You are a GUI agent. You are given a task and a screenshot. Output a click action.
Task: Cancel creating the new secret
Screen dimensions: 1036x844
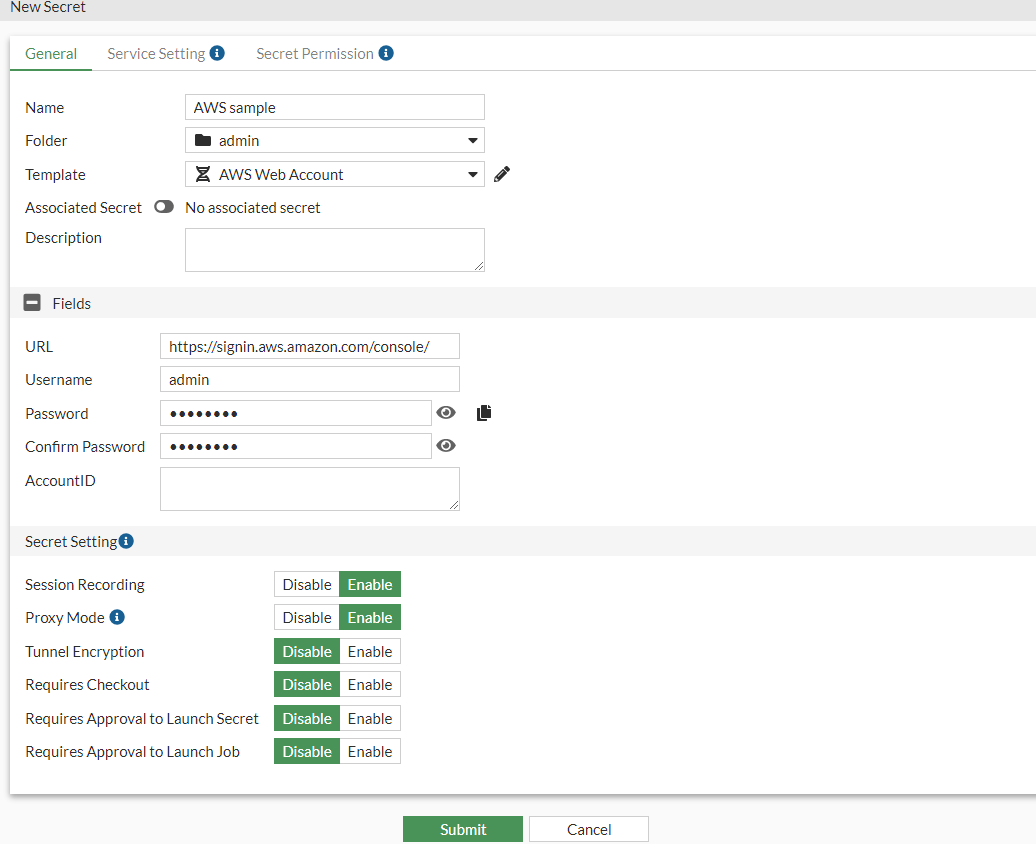pyautogui.click(x=588, y=829)
